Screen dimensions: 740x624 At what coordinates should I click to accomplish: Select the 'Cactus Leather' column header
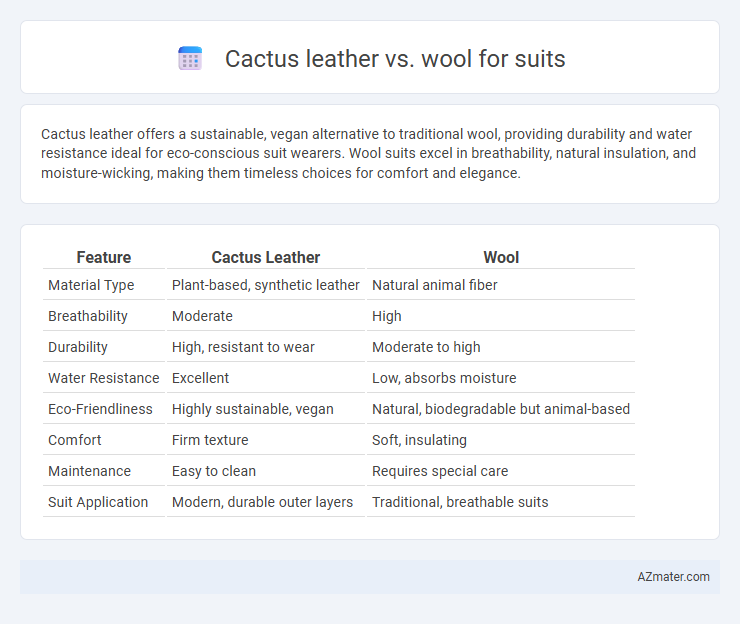266,257
